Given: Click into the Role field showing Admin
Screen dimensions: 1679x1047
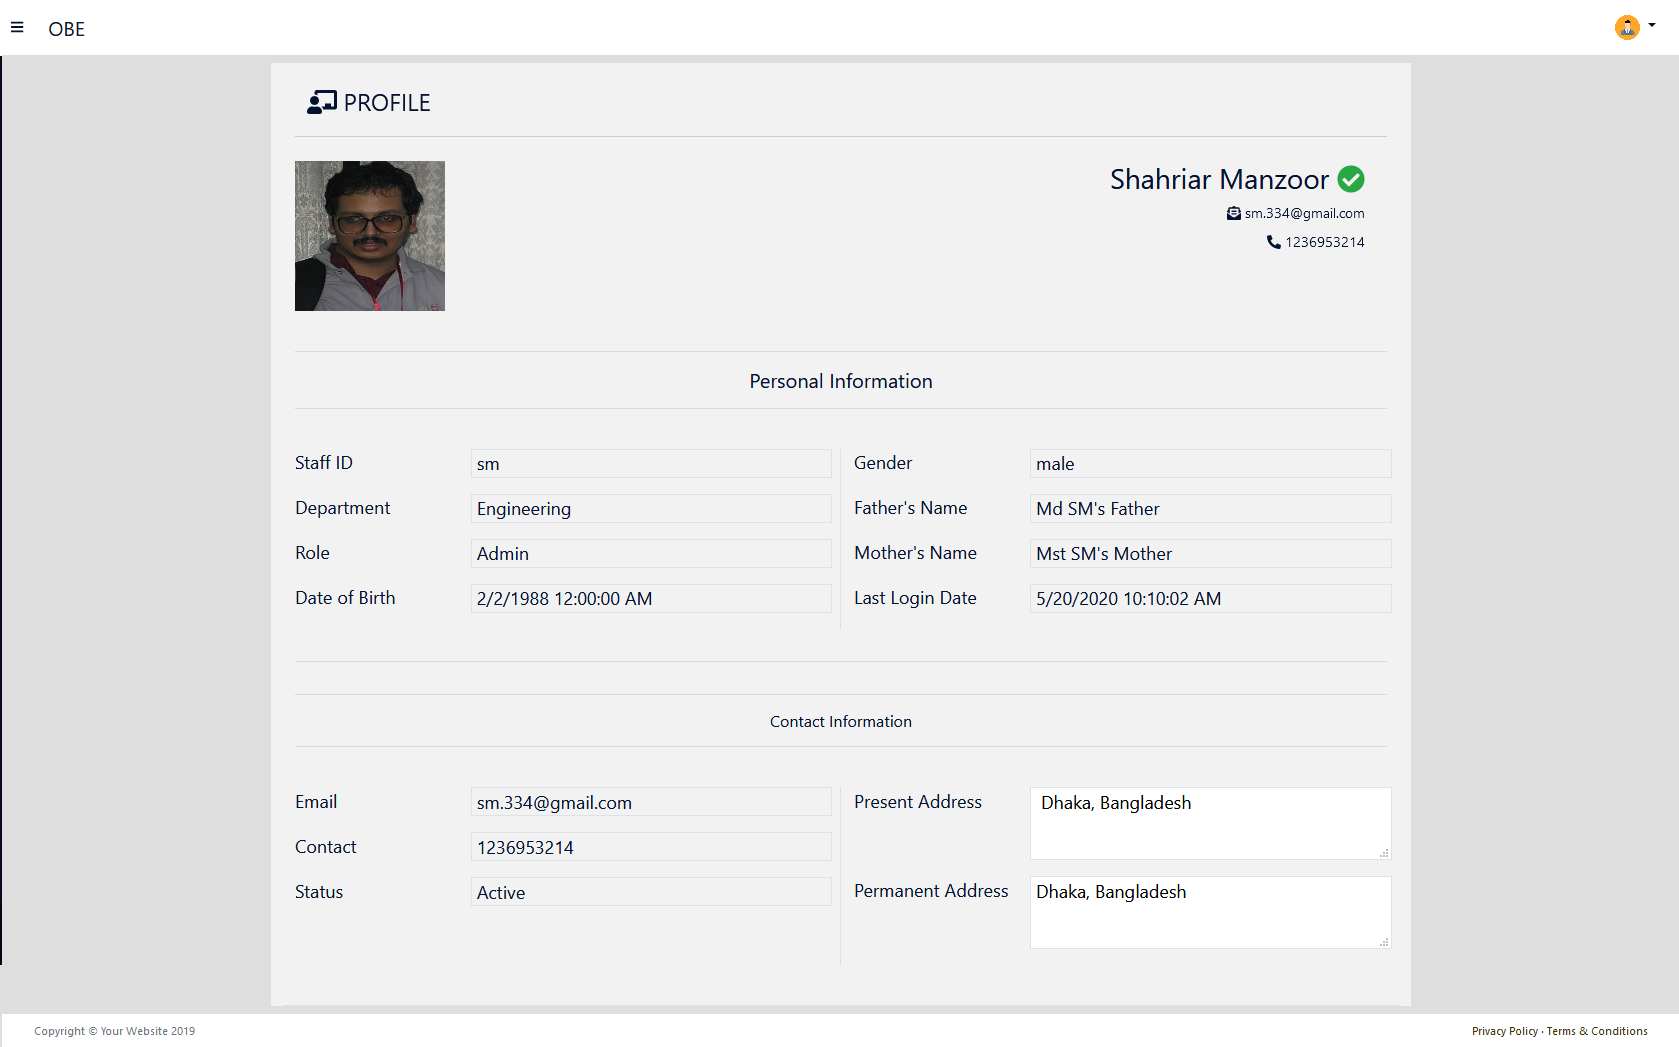Looking at the screenshot, I should pyautogui.click(x=651, y=554).
